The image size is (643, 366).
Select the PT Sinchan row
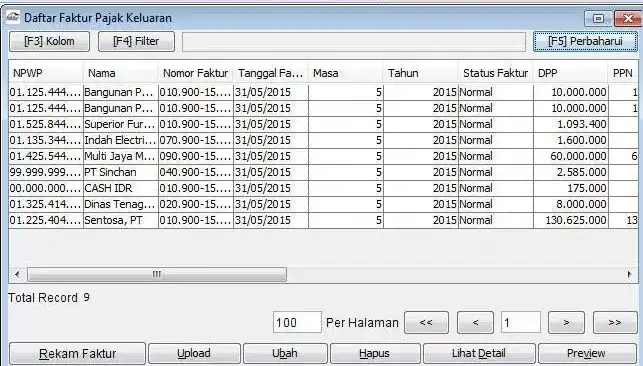pos(323,172)
